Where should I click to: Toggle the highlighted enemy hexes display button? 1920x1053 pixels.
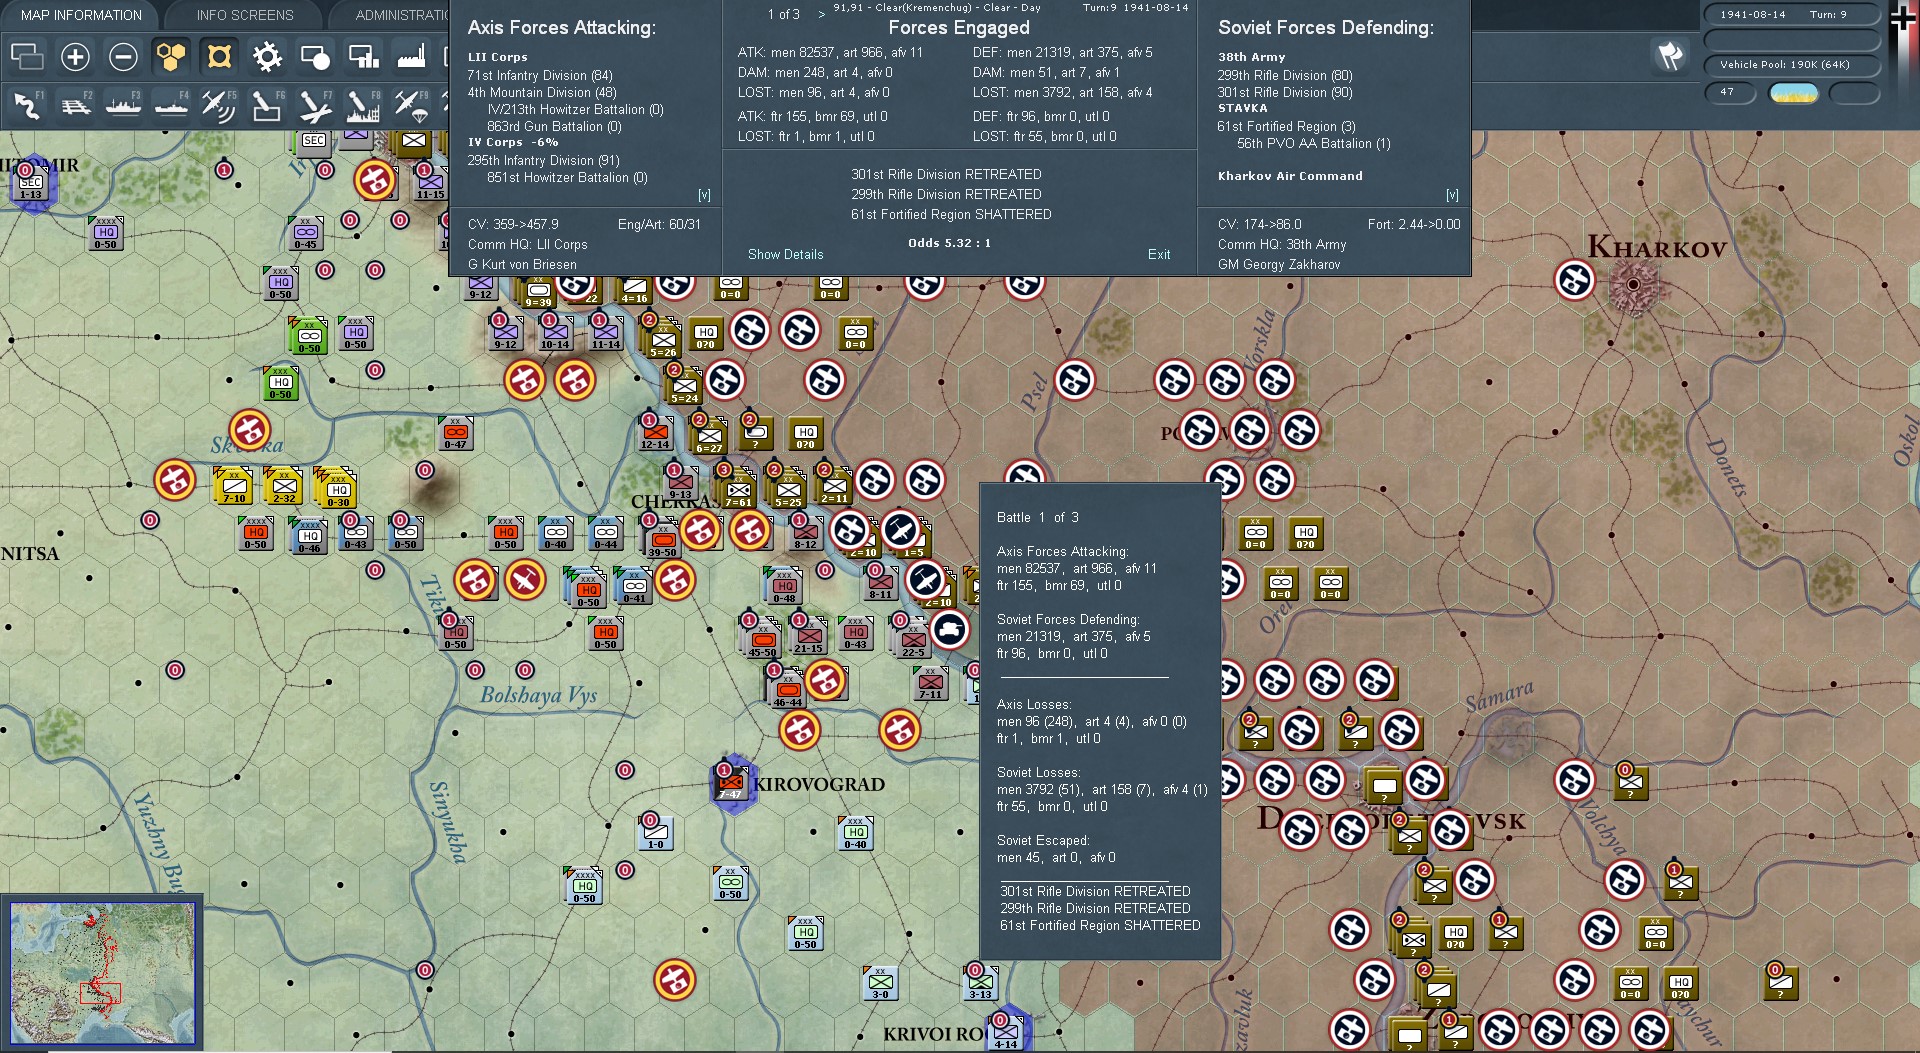pyautogui.click(x=219, y=57)
